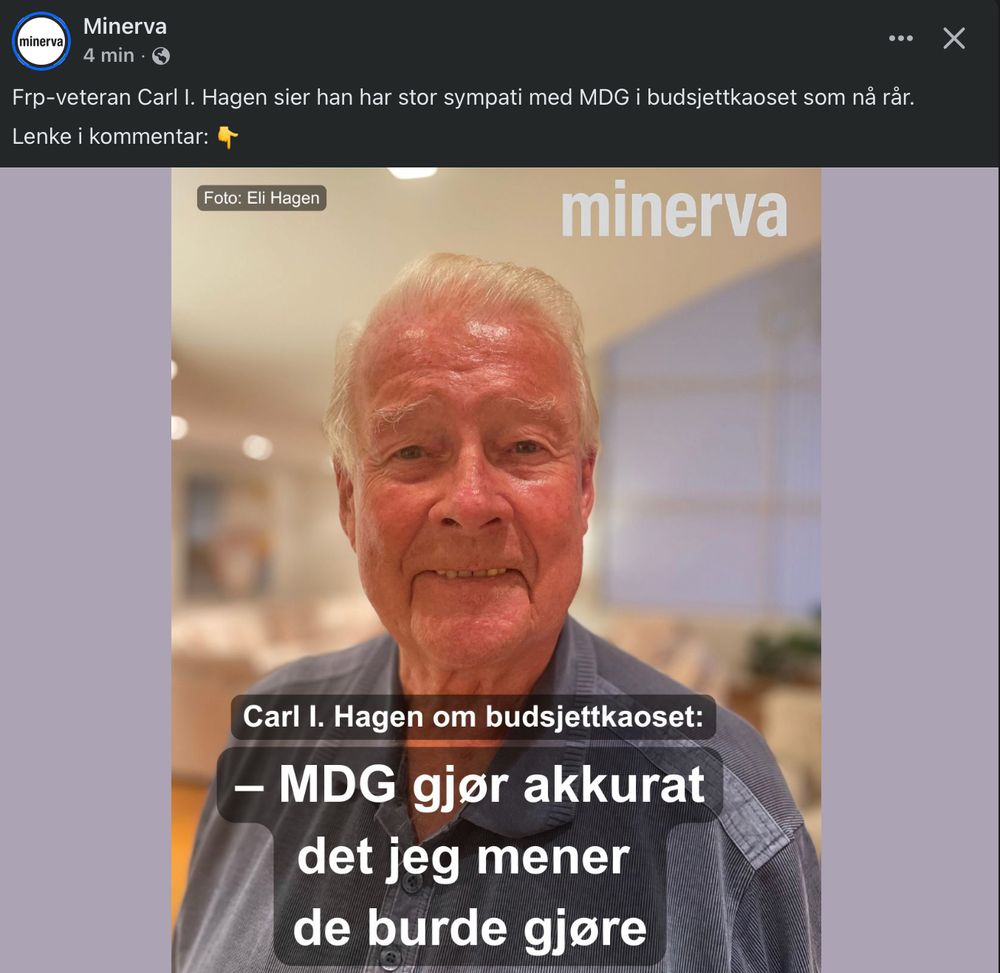Screen dimensions: 1000x973
Task: Close the post viewer with the X
Action: (x=954, y=38)
